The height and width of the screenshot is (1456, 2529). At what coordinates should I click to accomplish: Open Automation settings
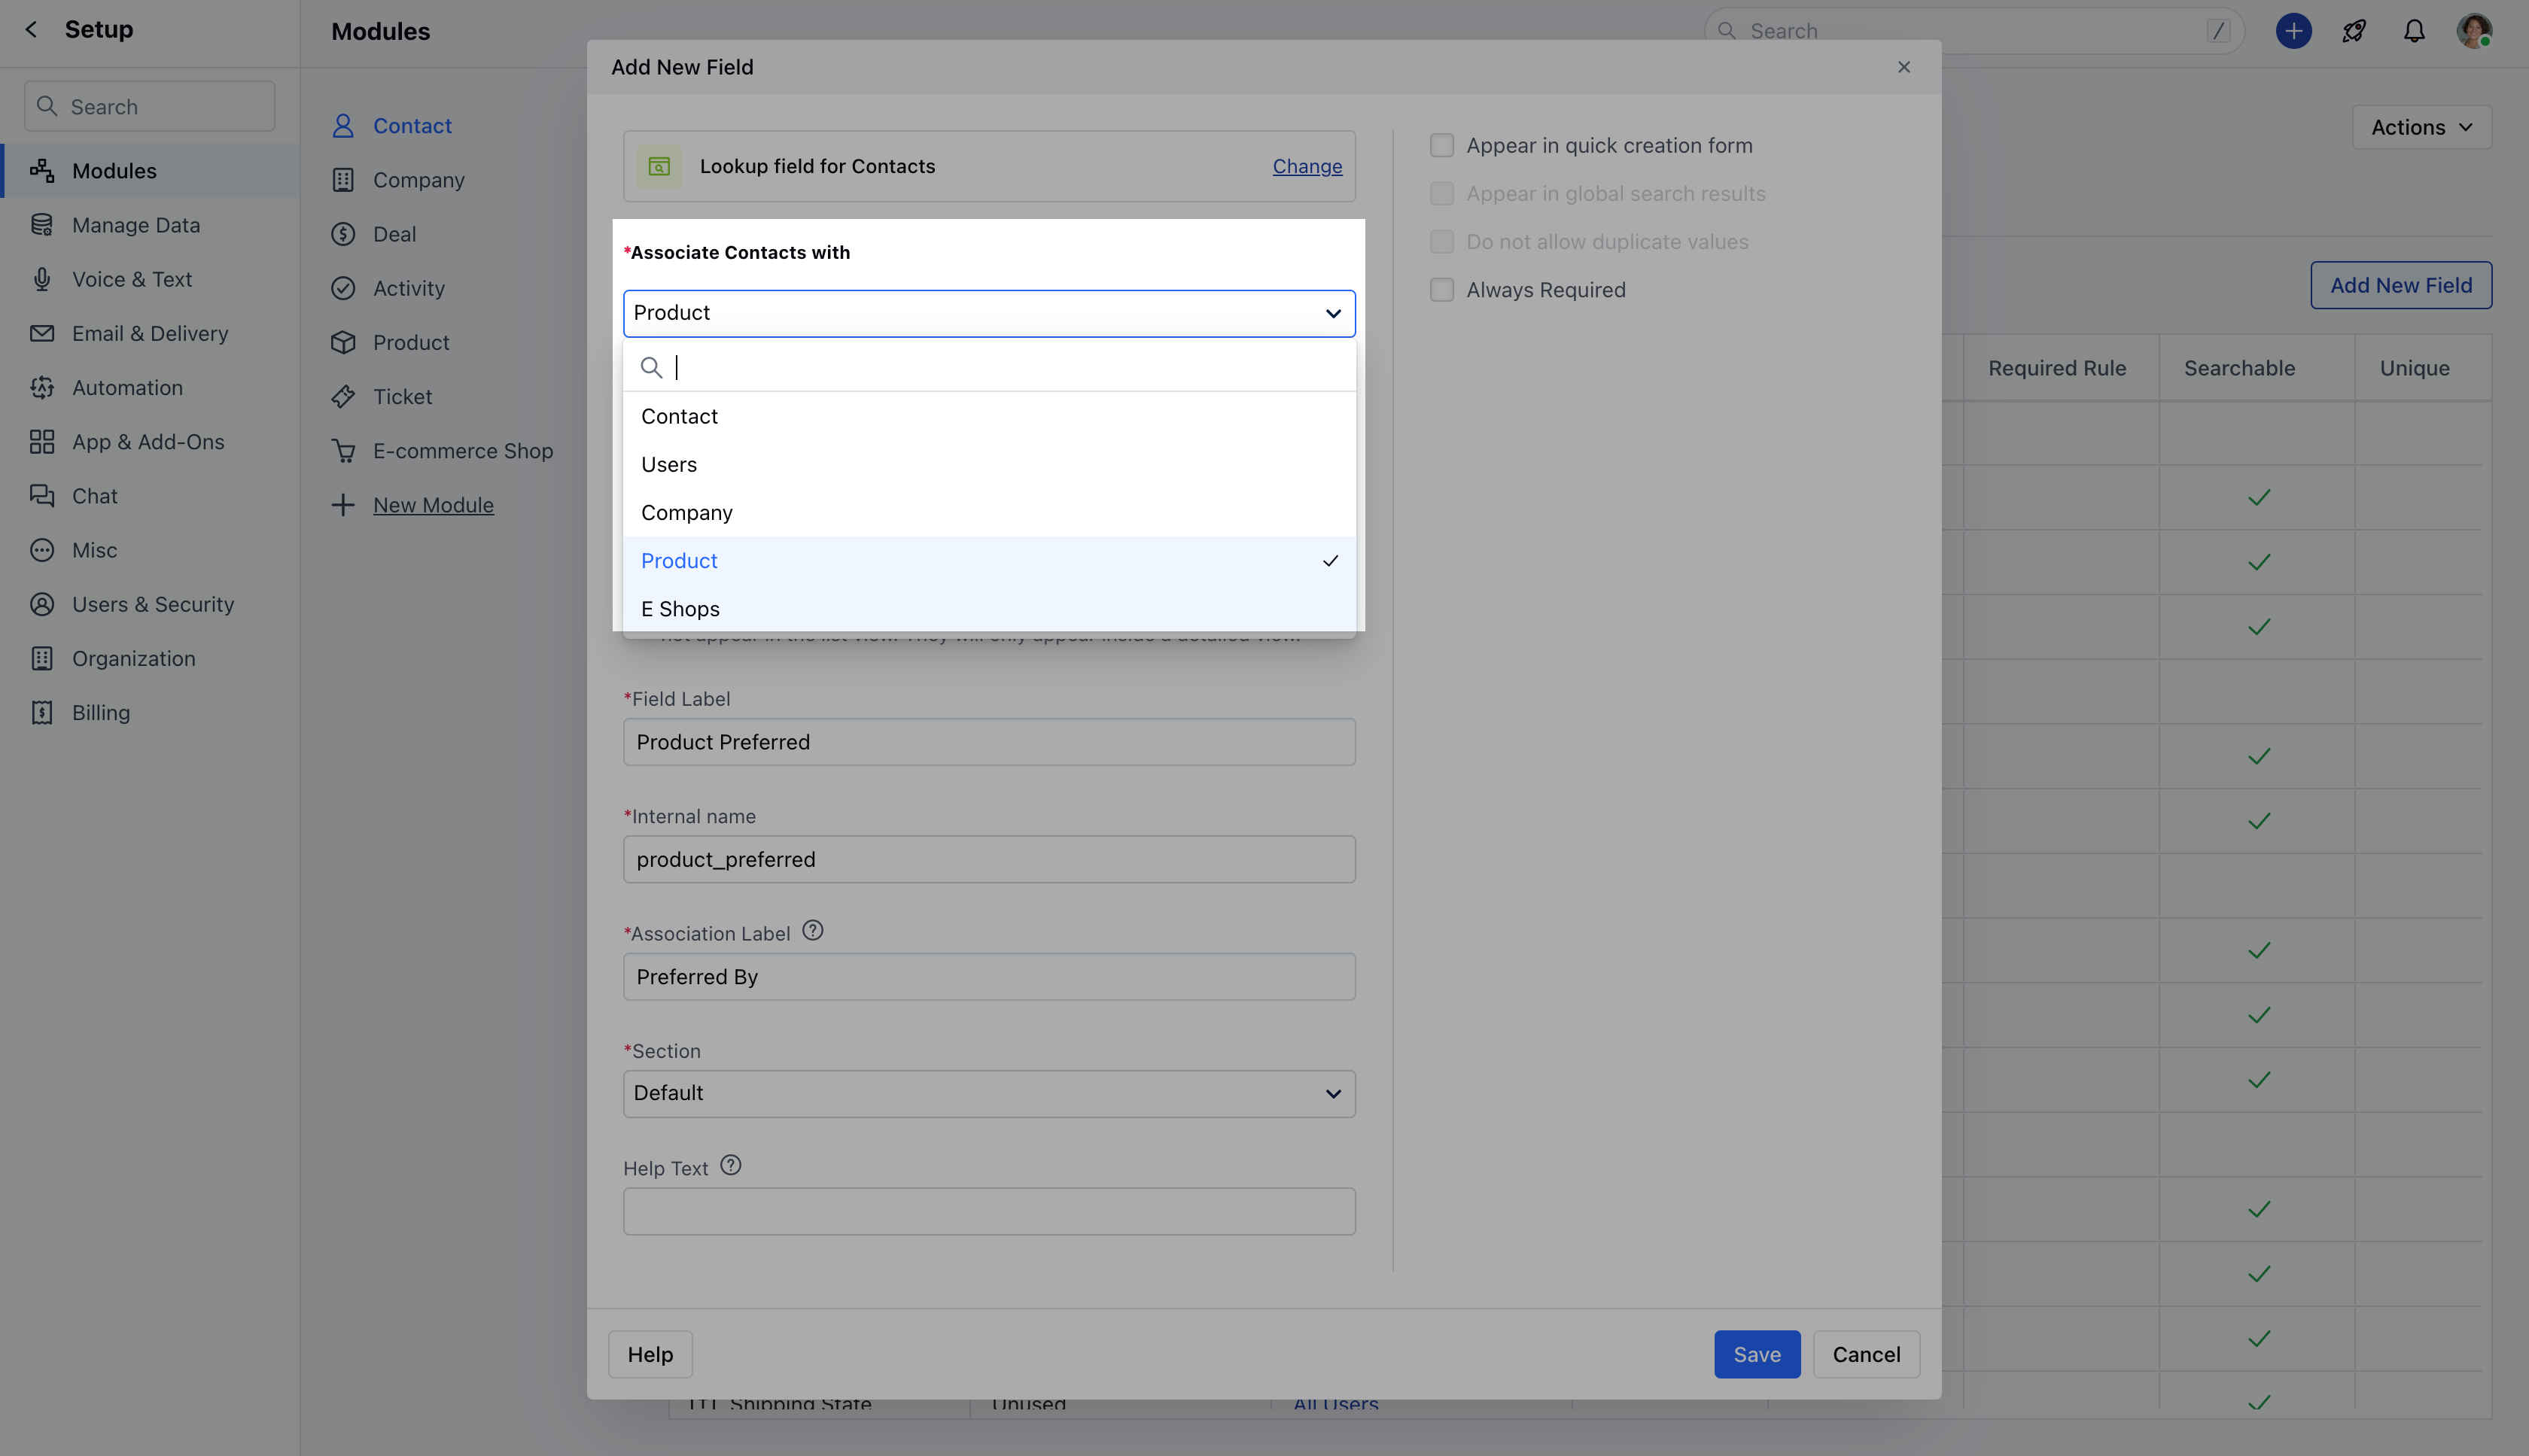pos(150,387)
